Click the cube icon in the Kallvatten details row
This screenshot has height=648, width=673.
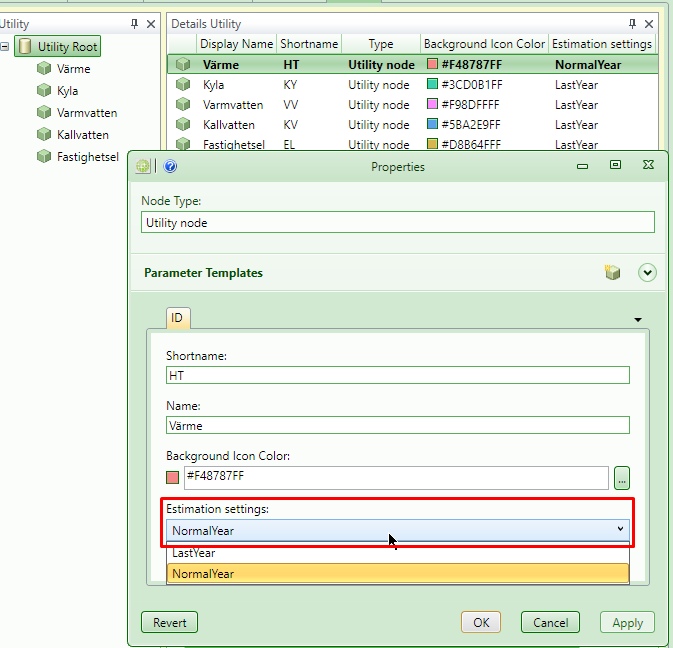183,124
